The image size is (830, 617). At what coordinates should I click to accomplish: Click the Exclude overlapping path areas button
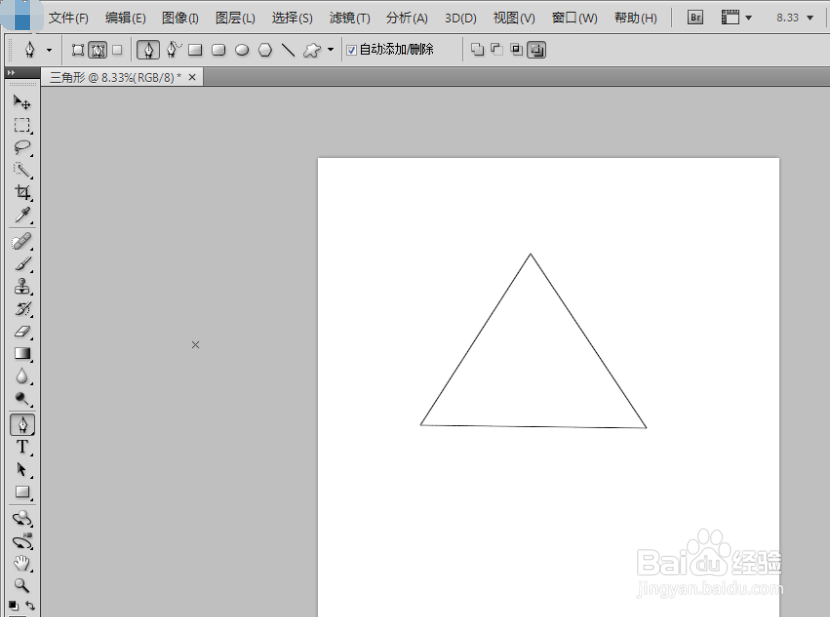coord(537,50)
